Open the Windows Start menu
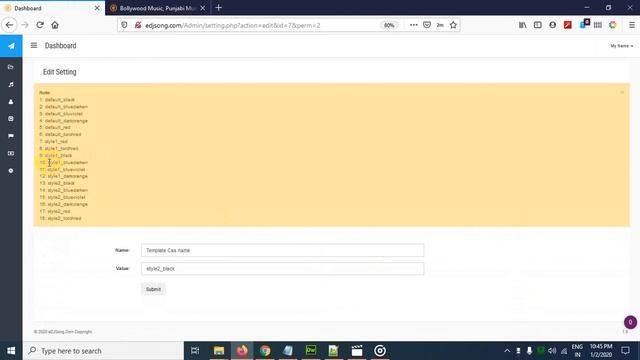This screenshot has height=360, width=640. pyautogui.click(x=11, y=351)
